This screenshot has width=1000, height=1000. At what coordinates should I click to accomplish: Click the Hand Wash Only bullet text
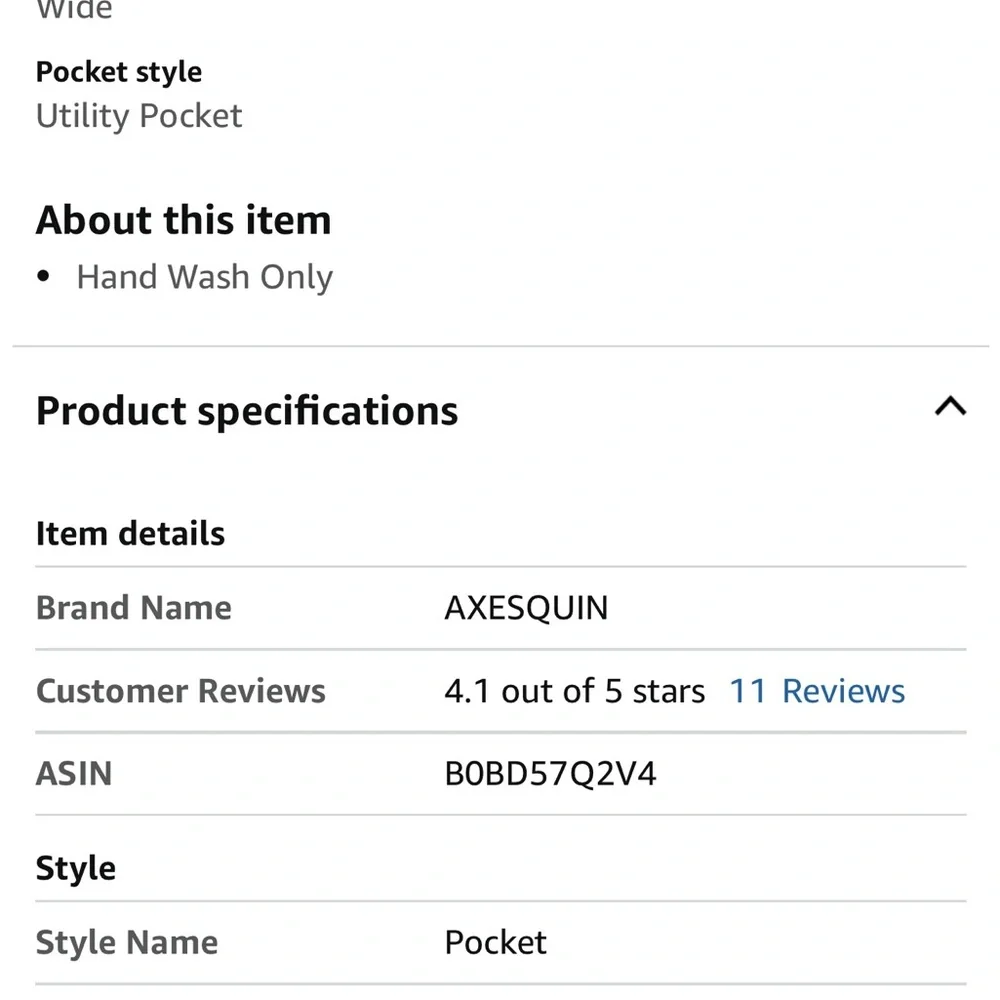(x=204, y=276)
